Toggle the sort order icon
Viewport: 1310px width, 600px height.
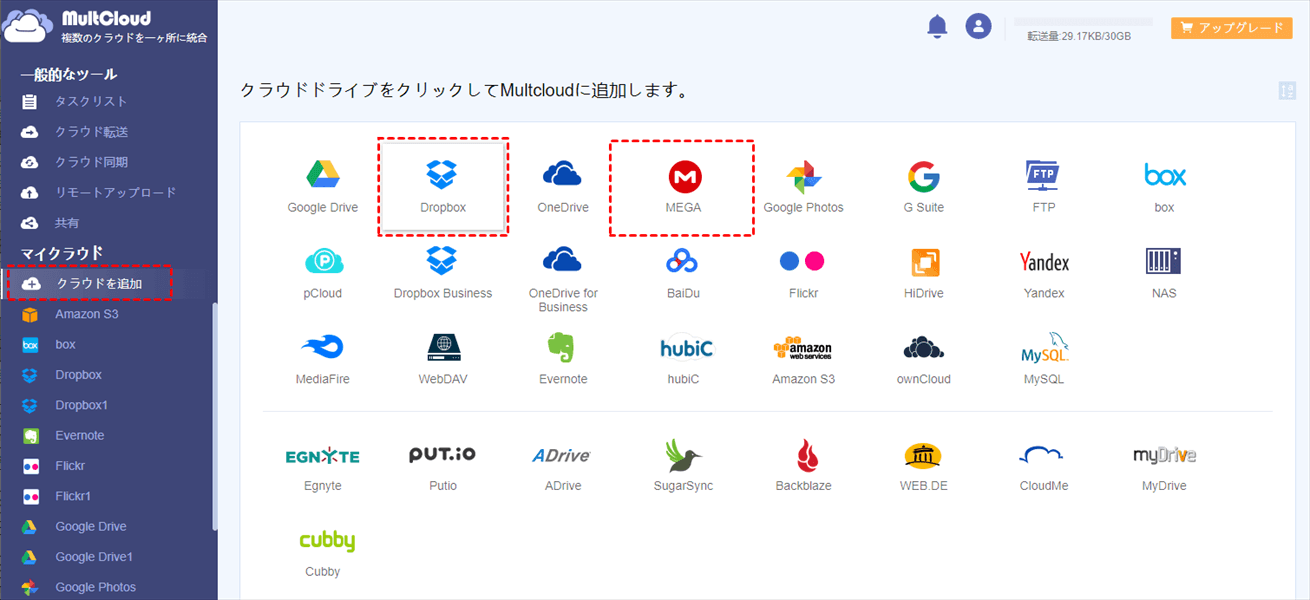[x=1287, y=91]
